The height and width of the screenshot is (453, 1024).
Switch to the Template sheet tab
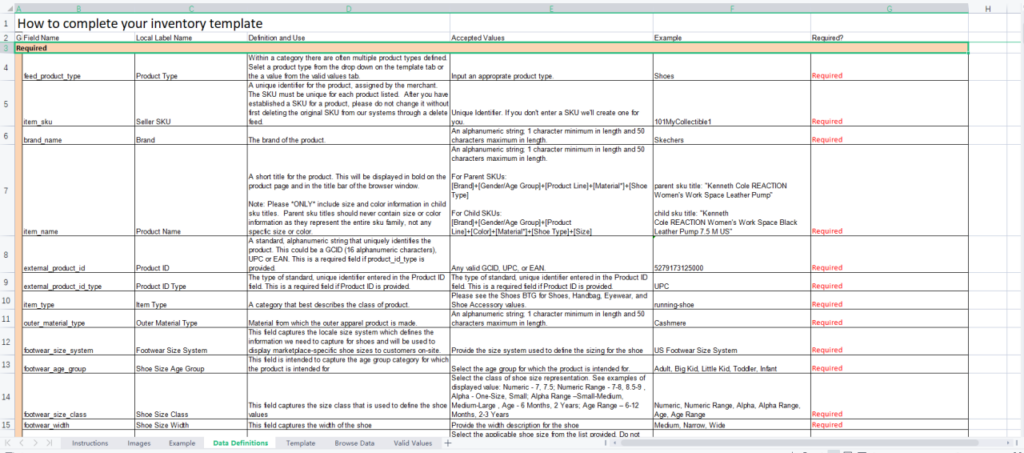tap(300, 443)
